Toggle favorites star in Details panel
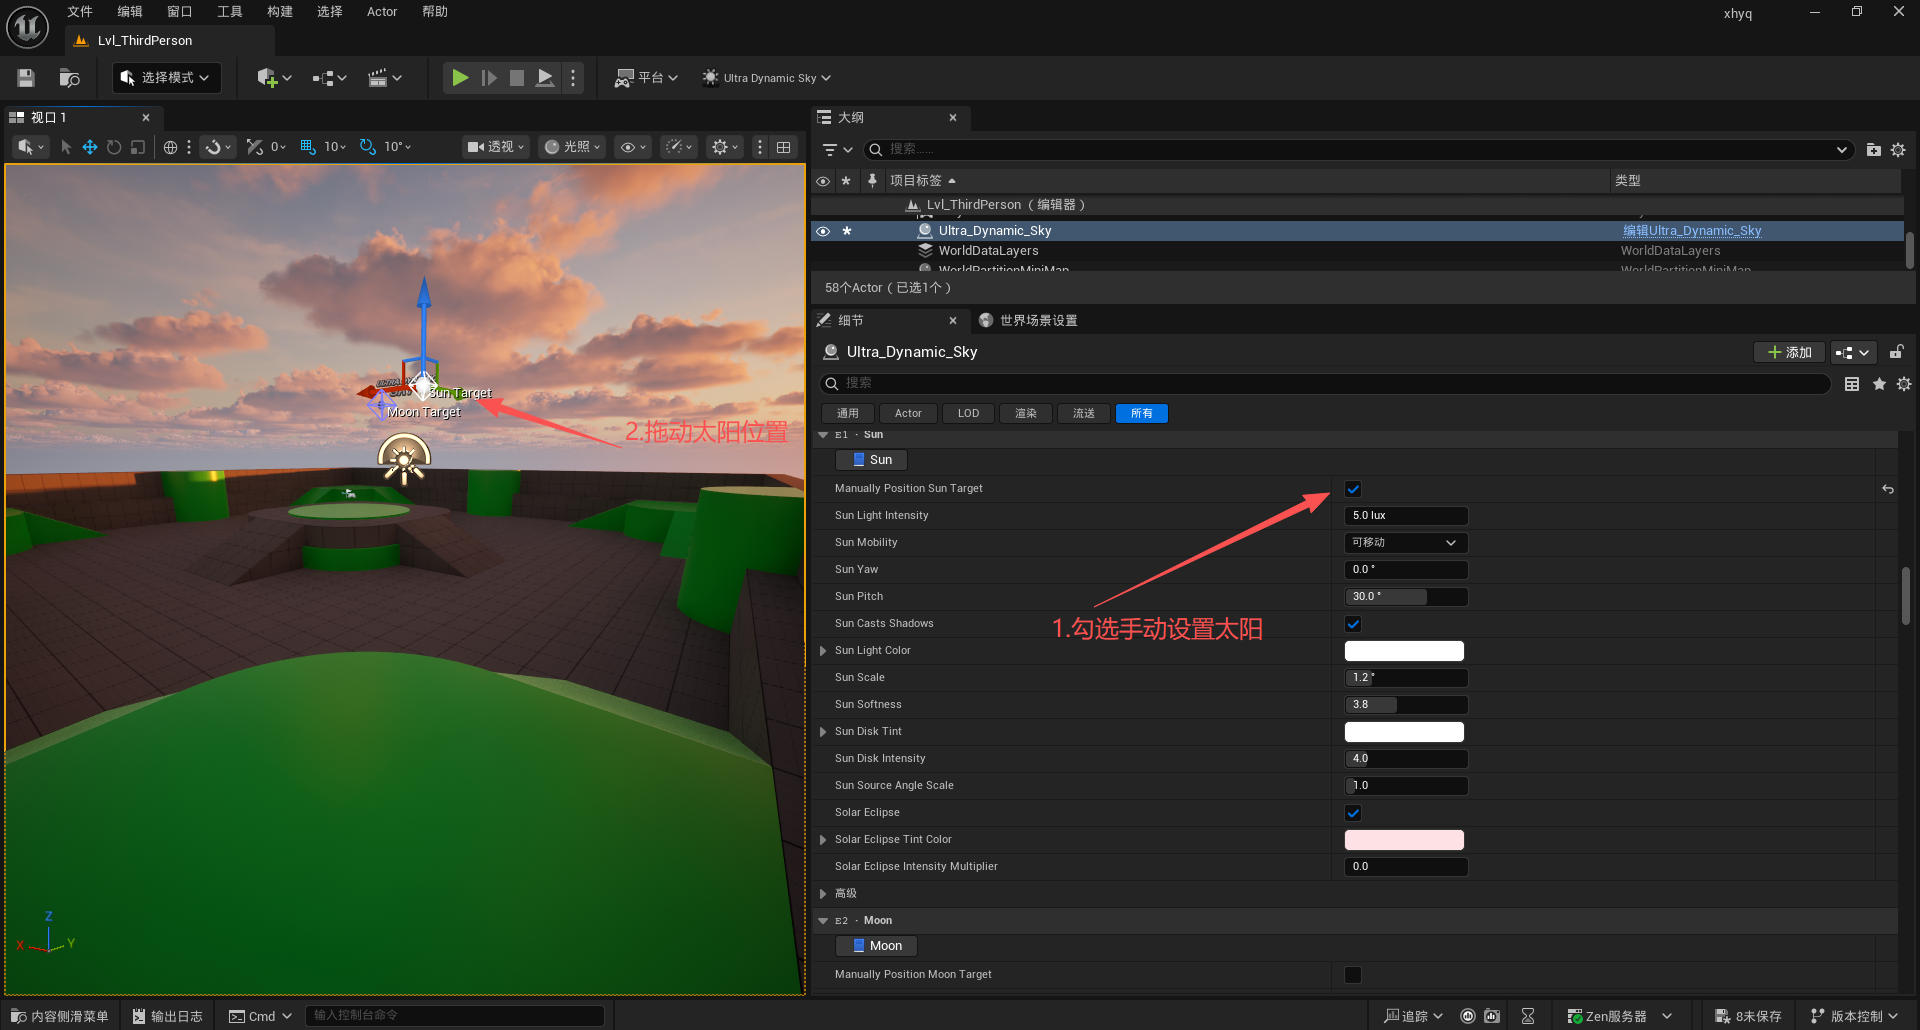1920x1030 pixels. coord(1879,384)
